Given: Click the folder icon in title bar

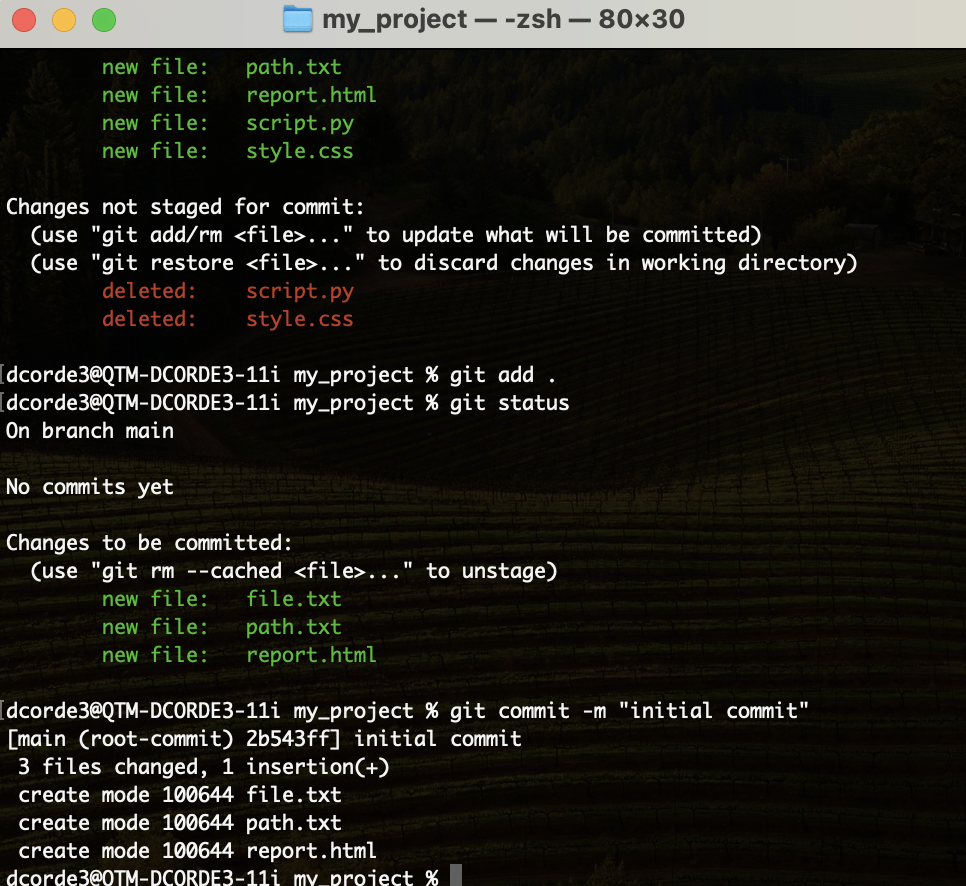Looking at the screenshot, I should (297, 19).
